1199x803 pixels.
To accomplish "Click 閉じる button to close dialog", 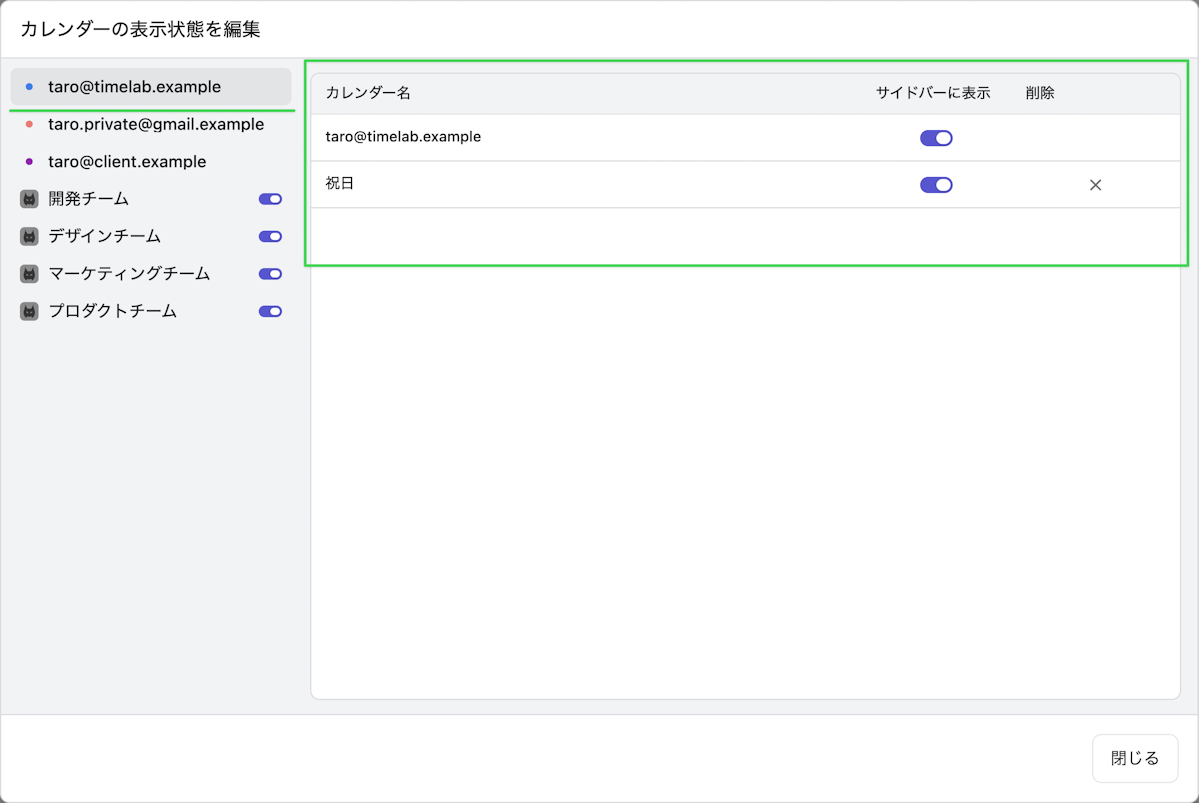I will click(x=1135, y=758).
